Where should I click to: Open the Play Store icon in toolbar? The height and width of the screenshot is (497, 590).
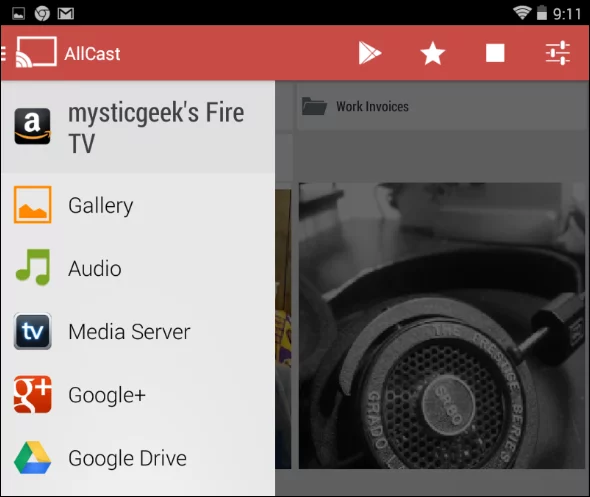coord(370,53)
